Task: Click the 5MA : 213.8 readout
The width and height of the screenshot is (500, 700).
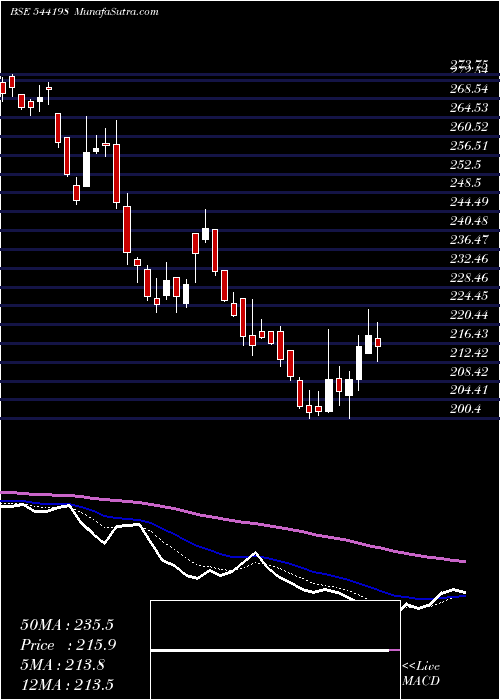Action: [x=62, y=665]
